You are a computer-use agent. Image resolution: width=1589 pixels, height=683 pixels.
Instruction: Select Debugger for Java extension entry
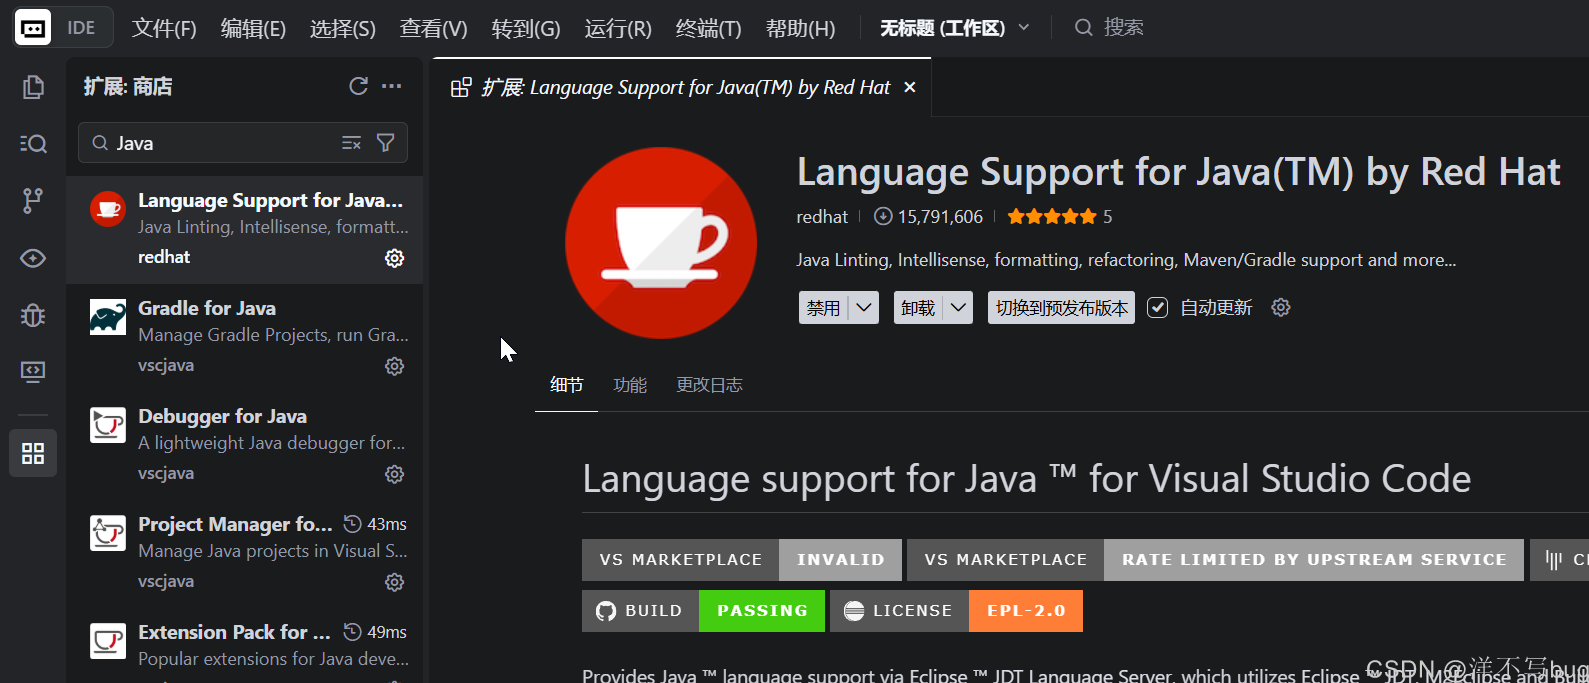click(244, 446)
